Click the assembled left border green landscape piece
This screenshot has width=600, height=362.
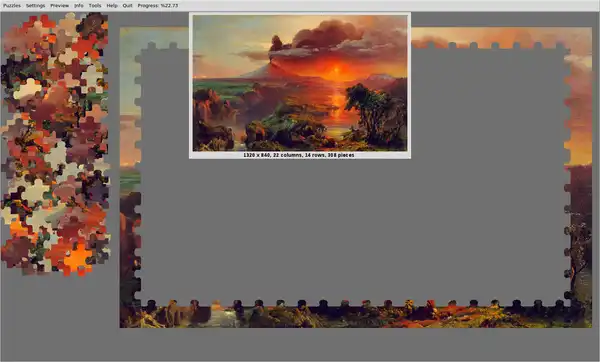[x=130, y=180]
